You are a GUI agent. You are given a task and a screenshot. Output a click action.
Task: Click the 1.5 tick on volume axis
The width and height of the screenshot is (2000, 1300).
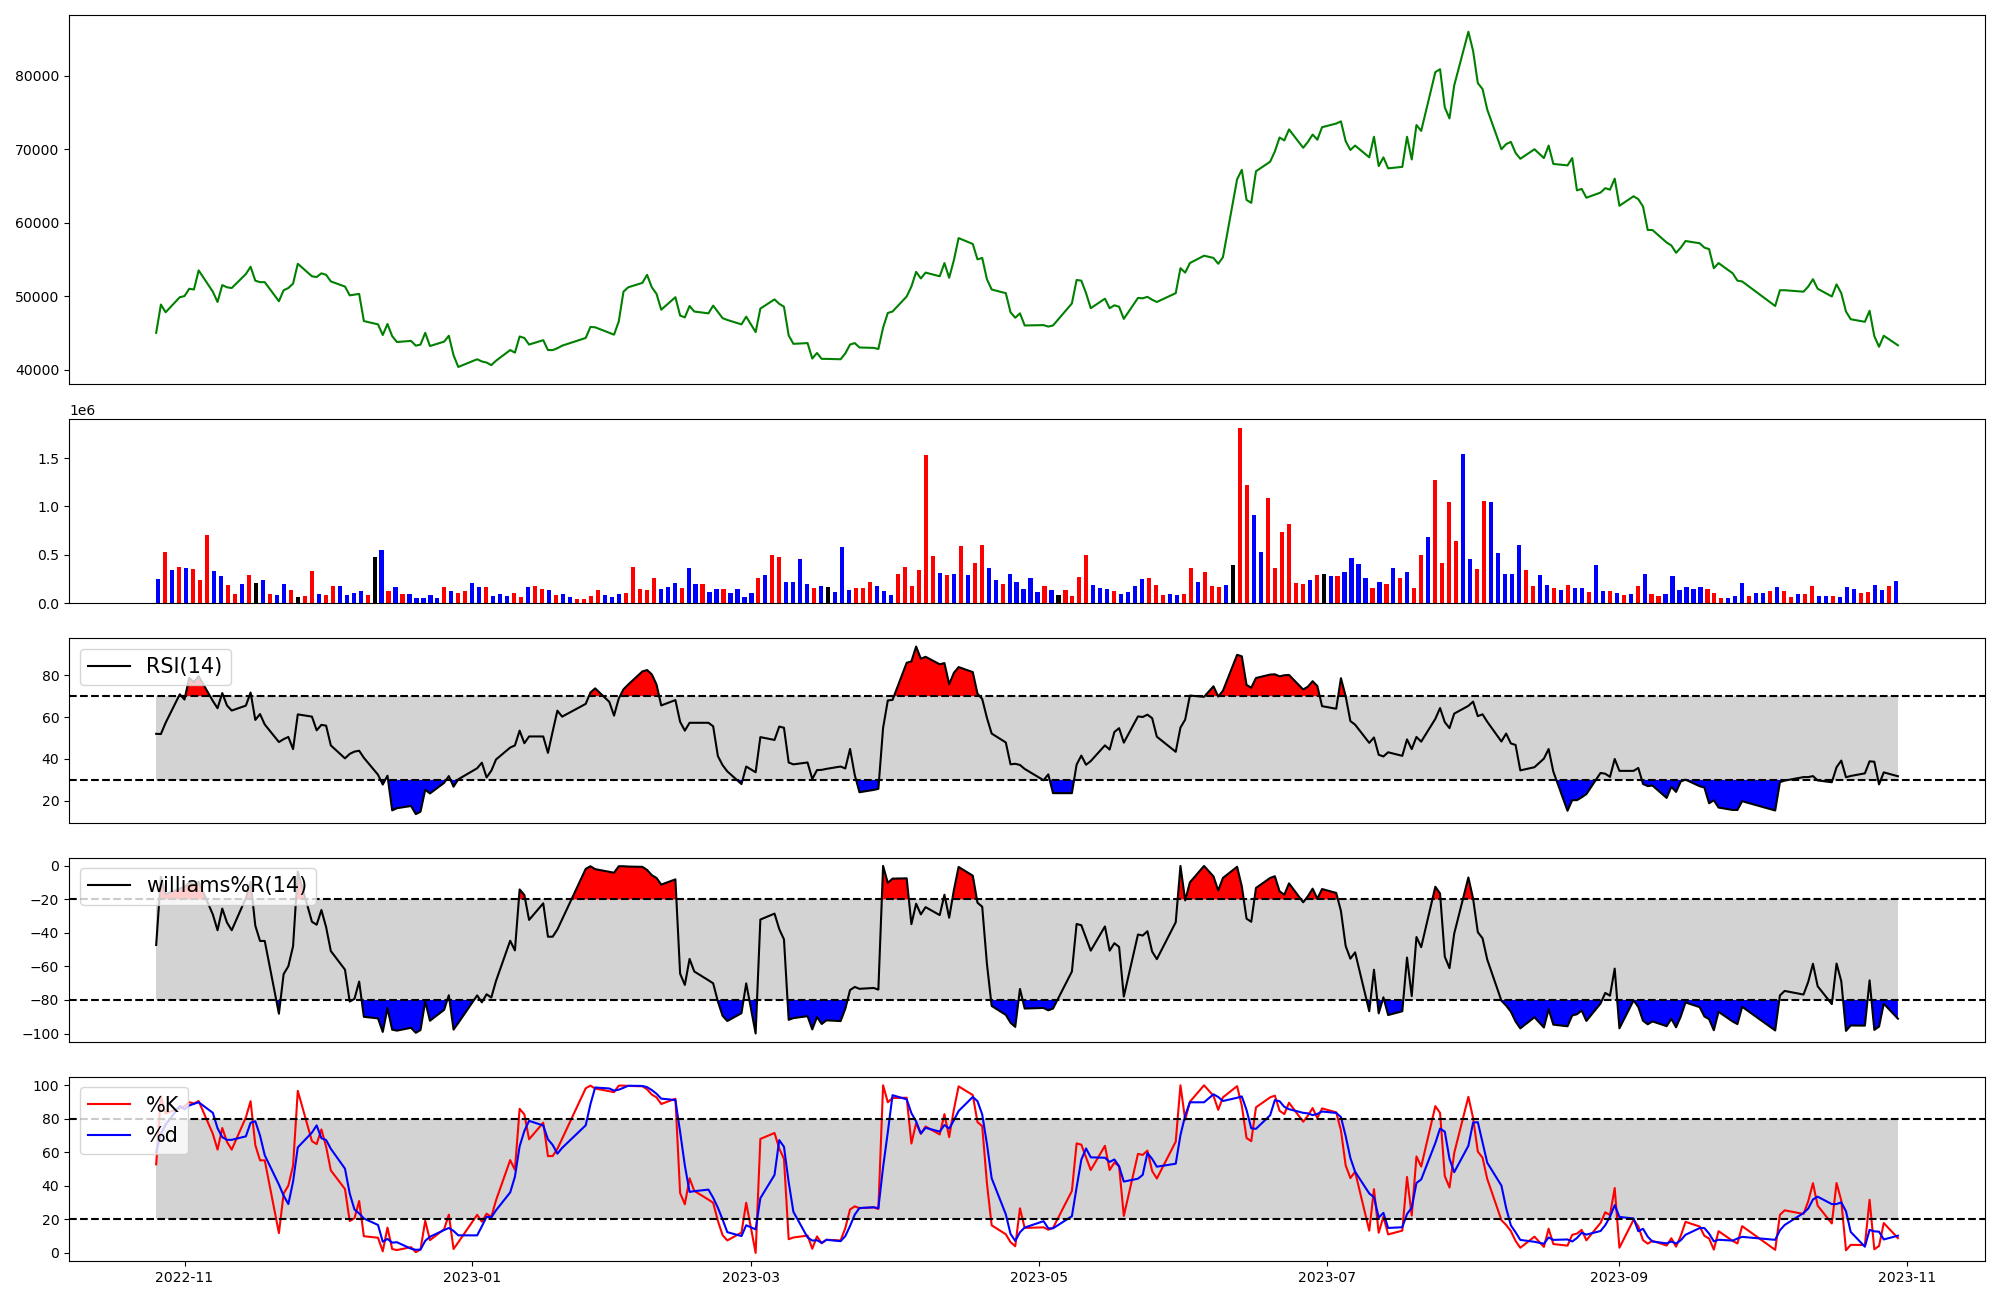(x=48, y=459)
